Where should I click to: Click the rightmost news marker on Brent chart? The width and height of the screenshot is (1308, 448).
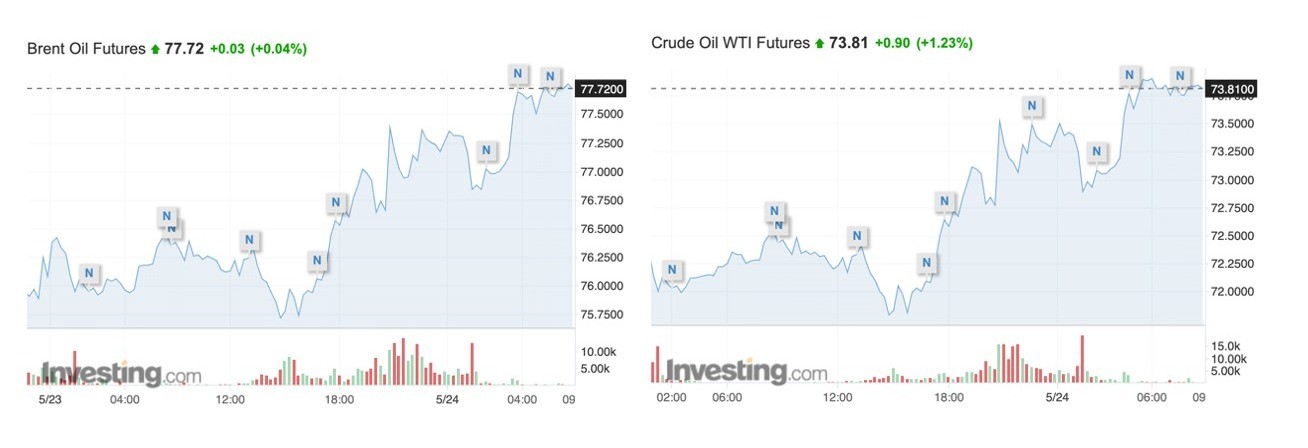[549, 76]
